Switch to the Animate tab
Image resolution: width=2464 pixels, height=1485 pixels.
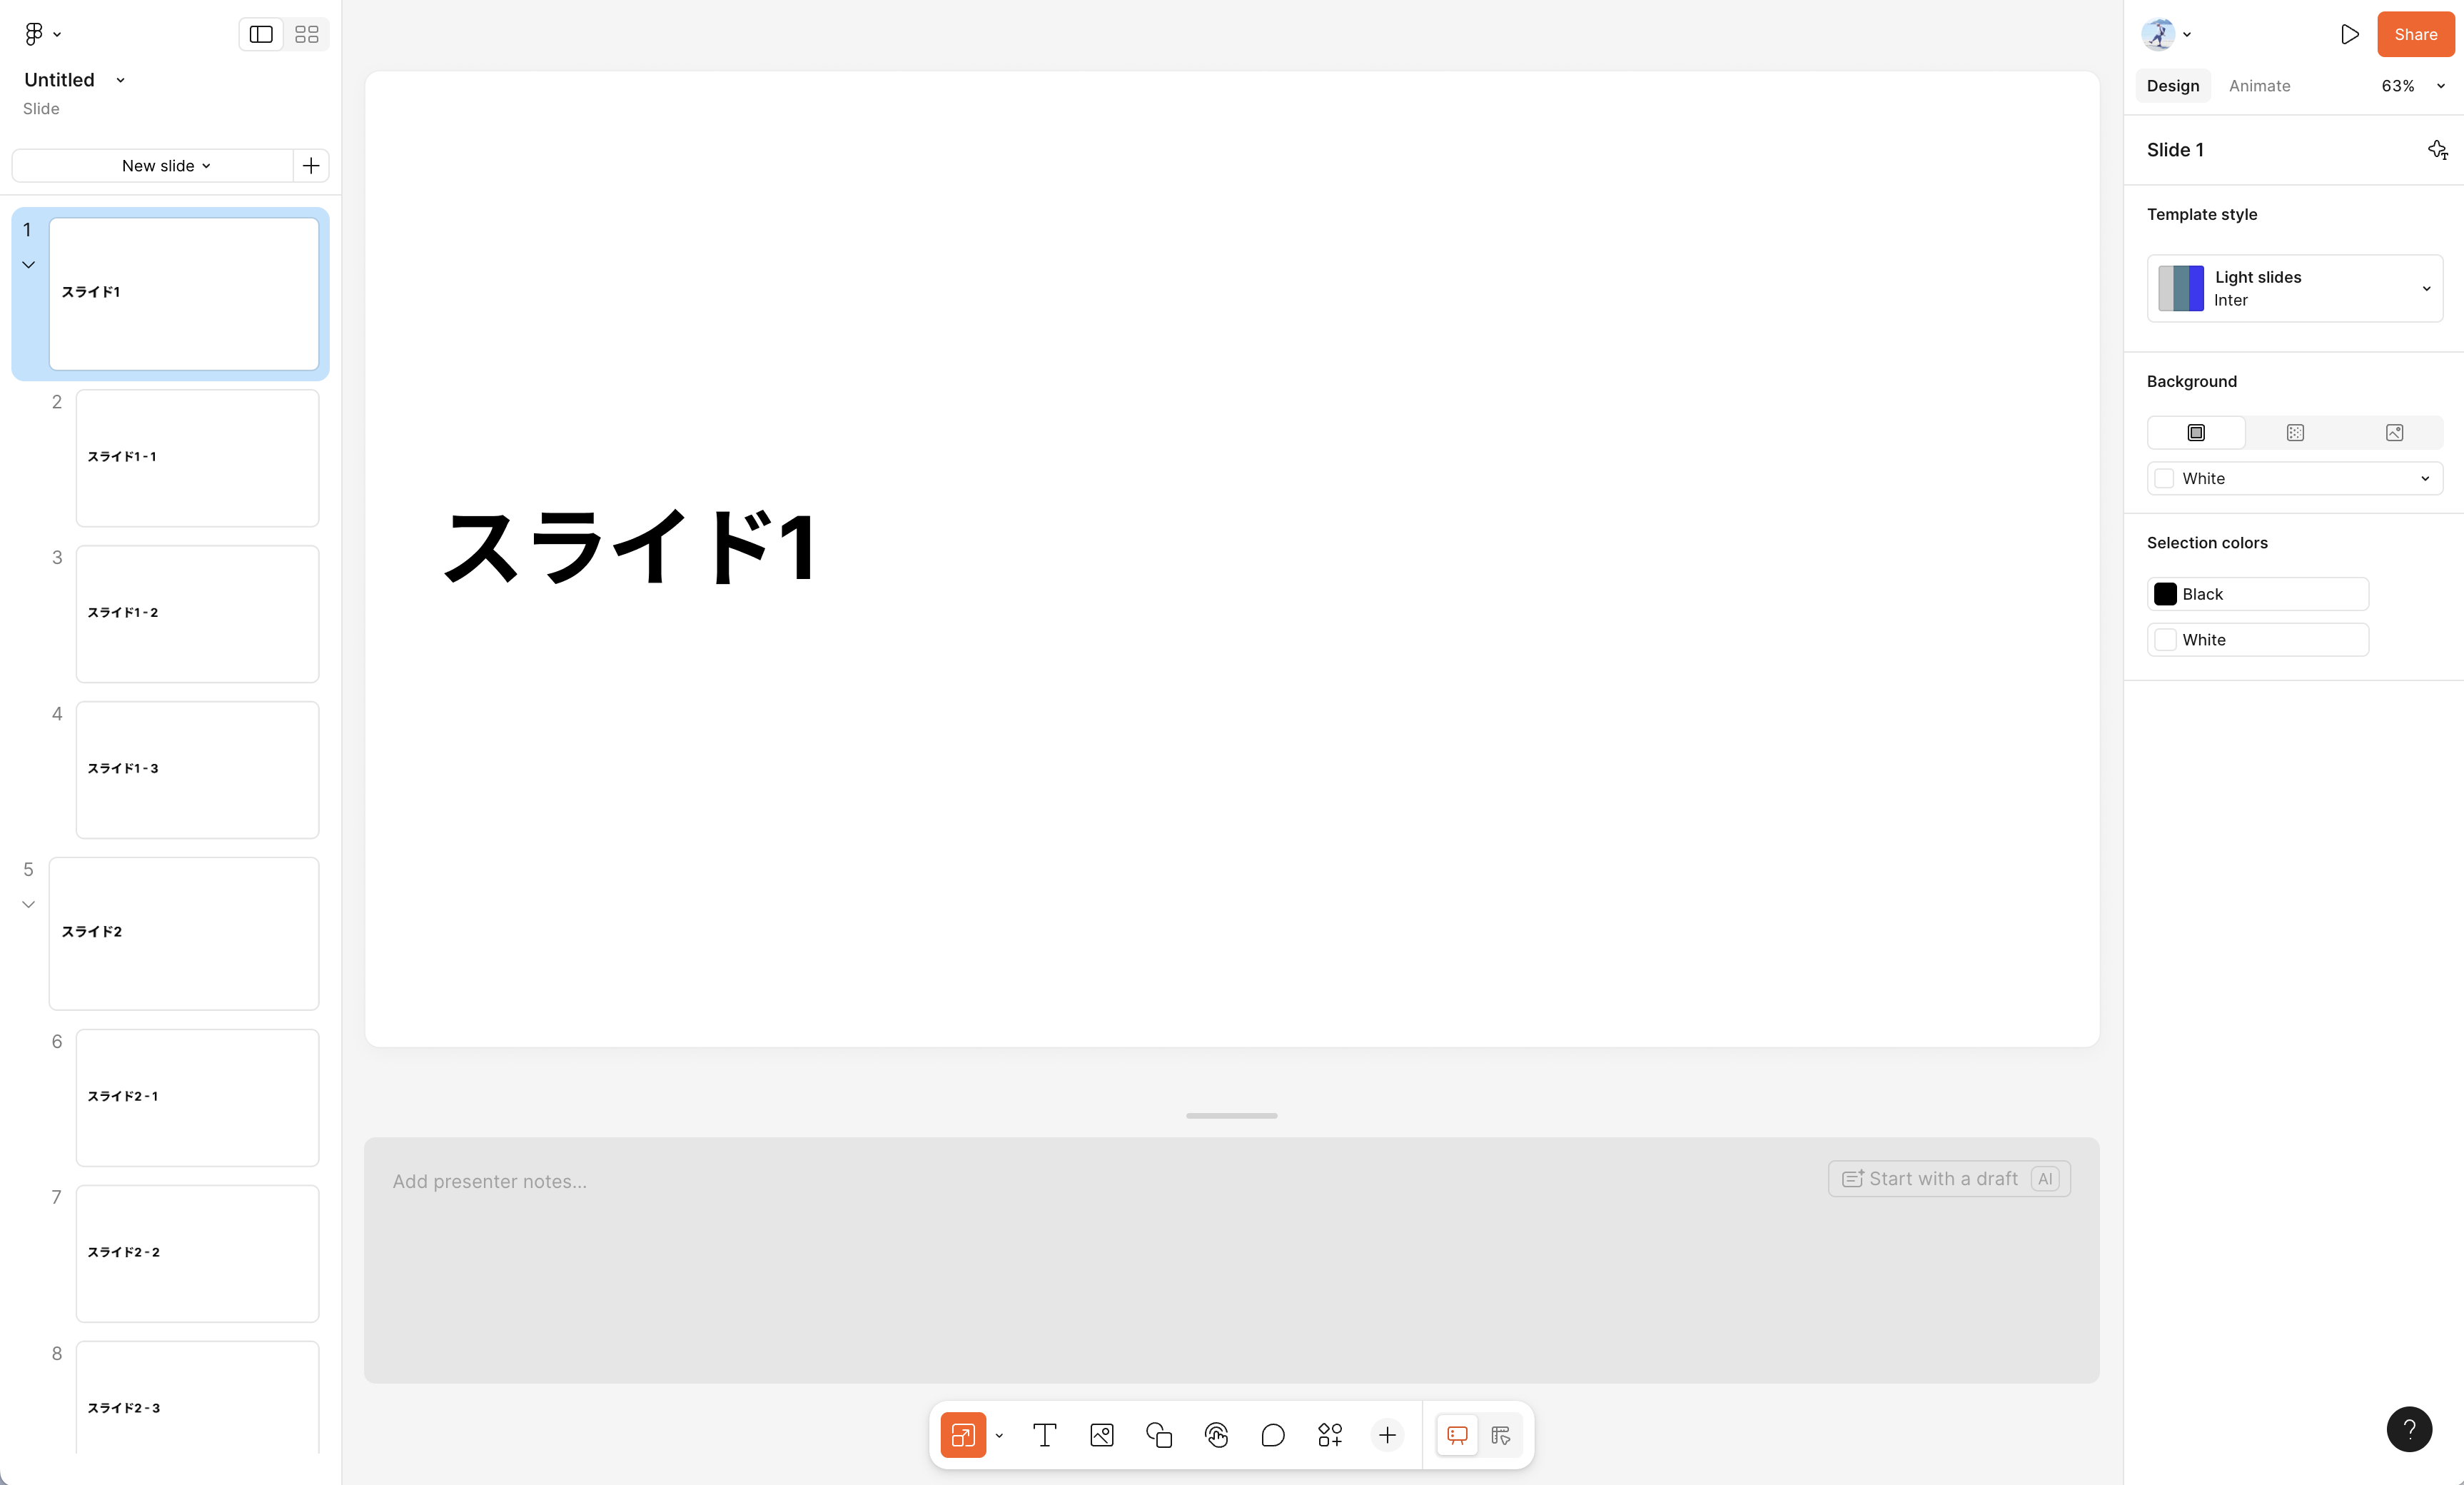click(2260, 85)
